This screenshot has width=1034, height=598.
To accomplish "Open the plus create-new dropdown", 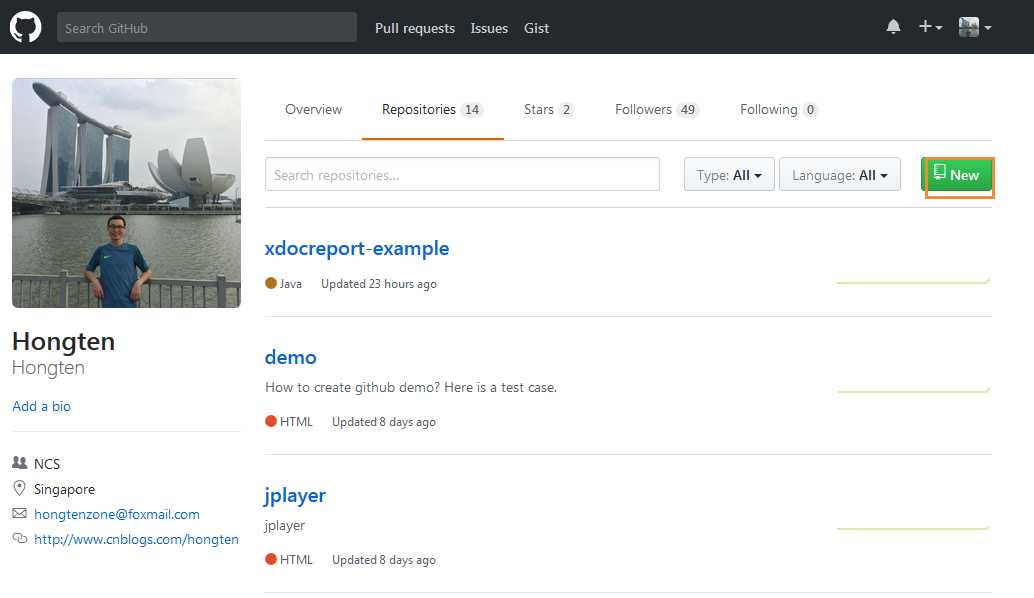I will pos(930,27).
